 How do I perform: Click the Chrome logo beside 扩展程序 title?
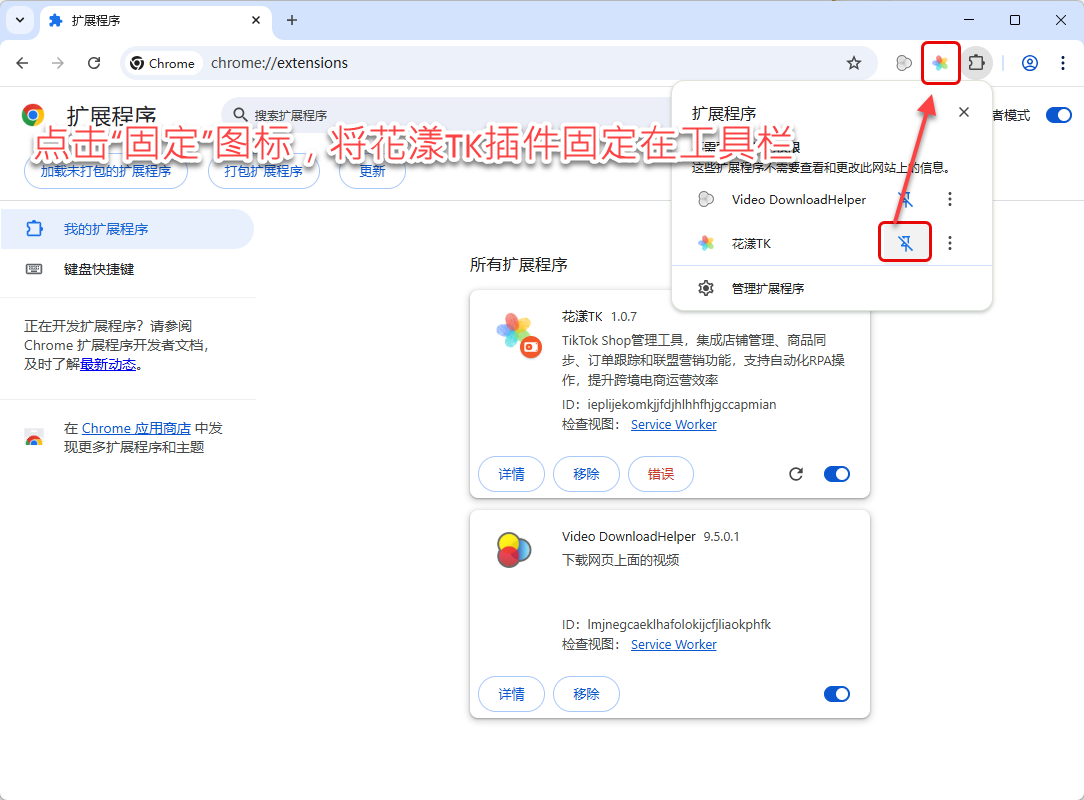click(32, 115)
